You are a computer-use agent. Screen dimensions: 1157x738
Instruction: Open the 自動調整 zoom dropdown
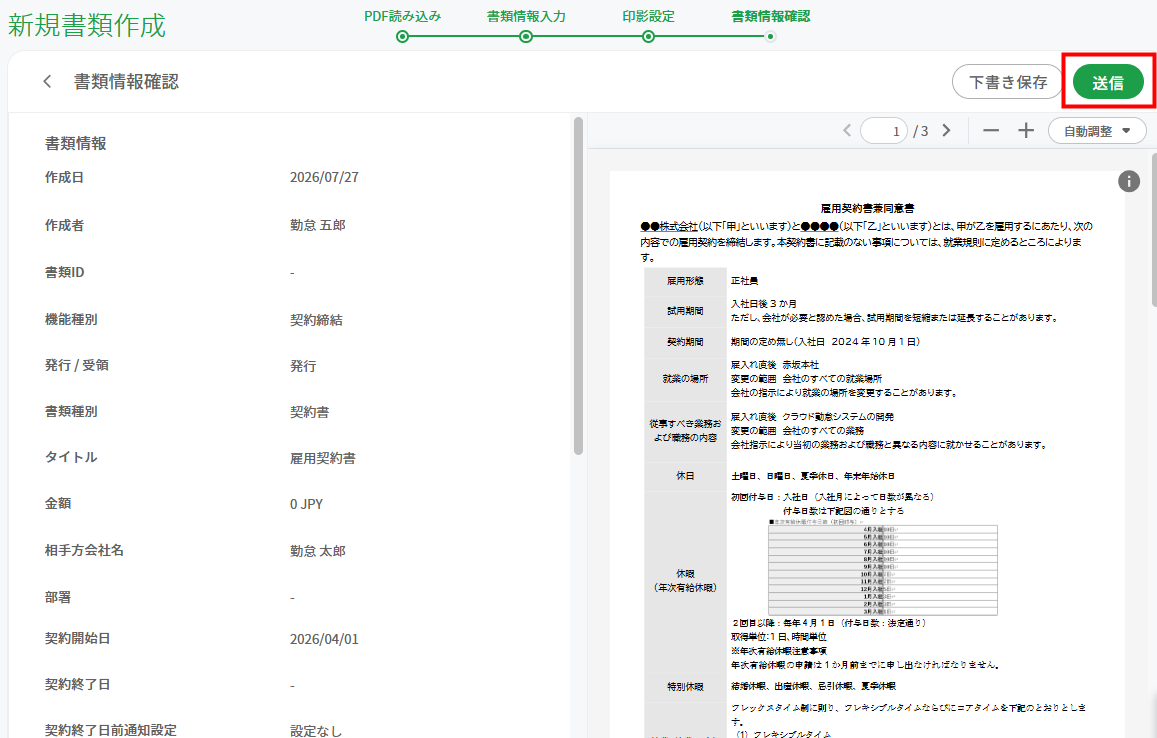coord(1097,131)
